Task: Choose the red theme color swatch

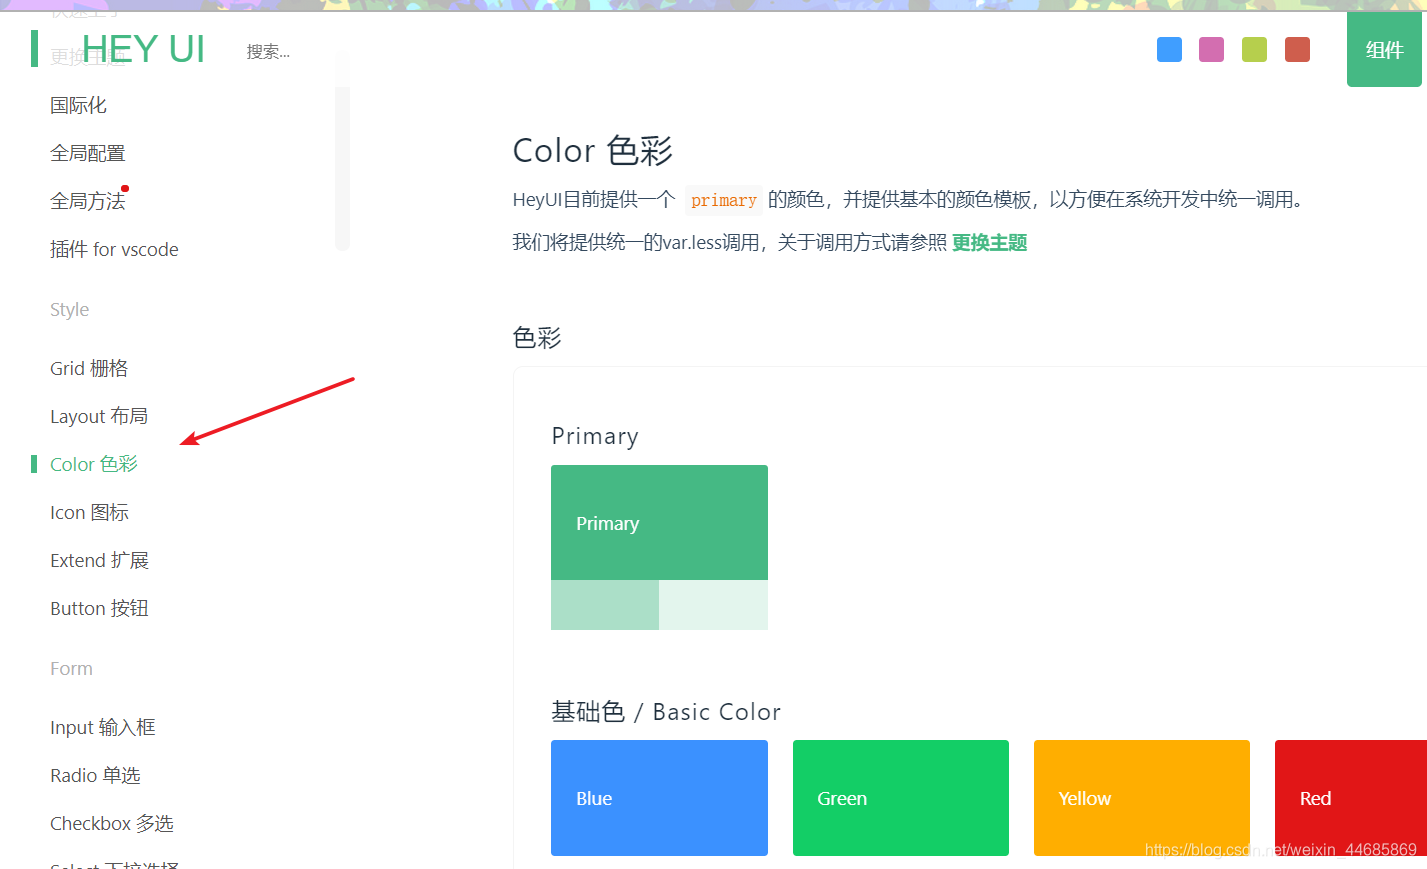Action: [1297, 49]
